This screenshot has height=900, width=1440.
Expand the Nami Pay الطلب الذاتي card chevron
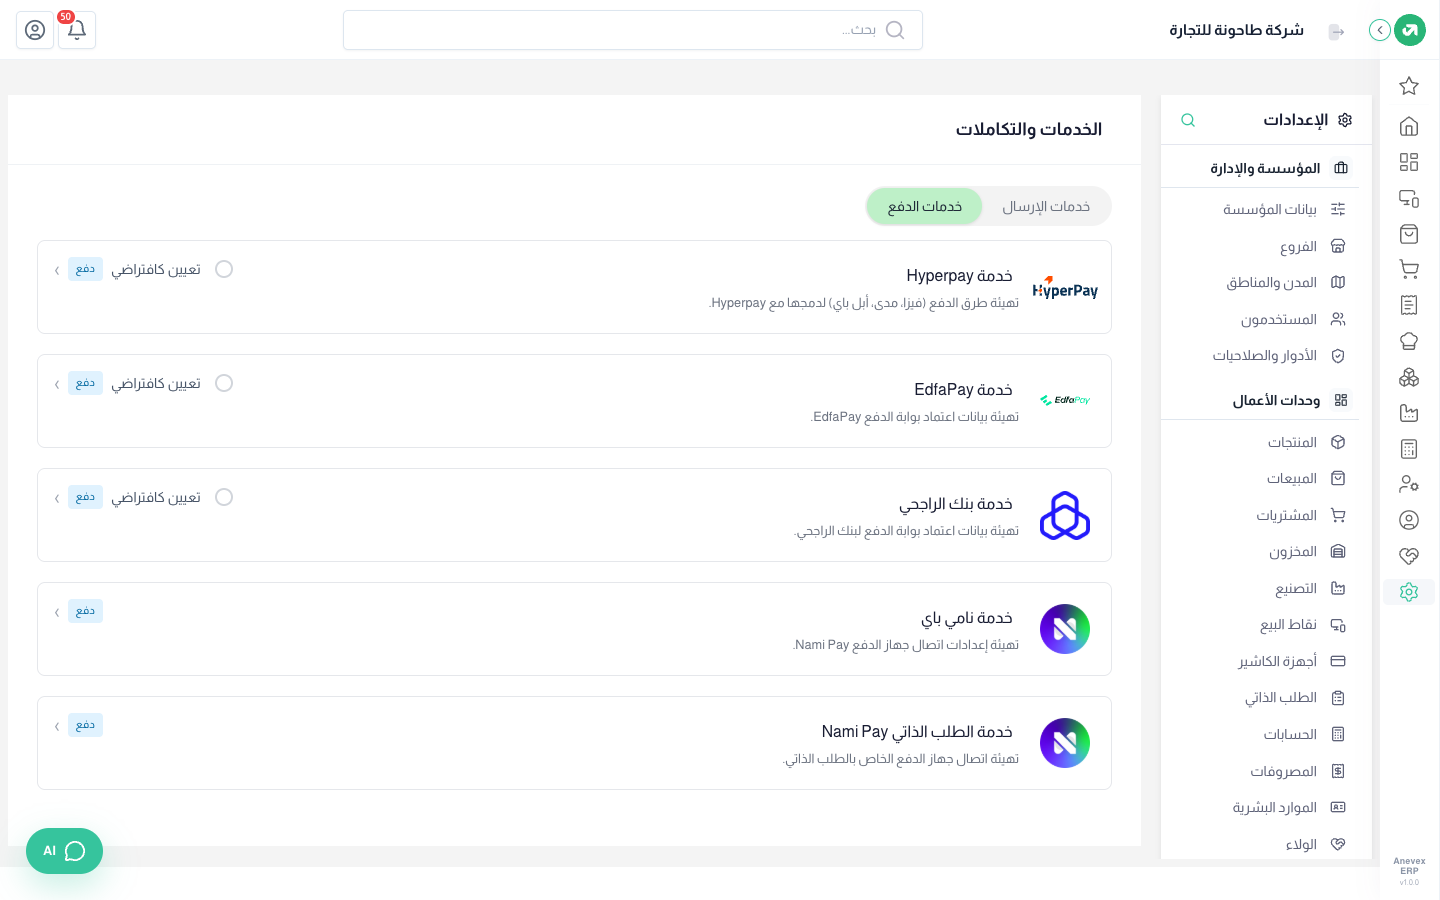(57, 726)
